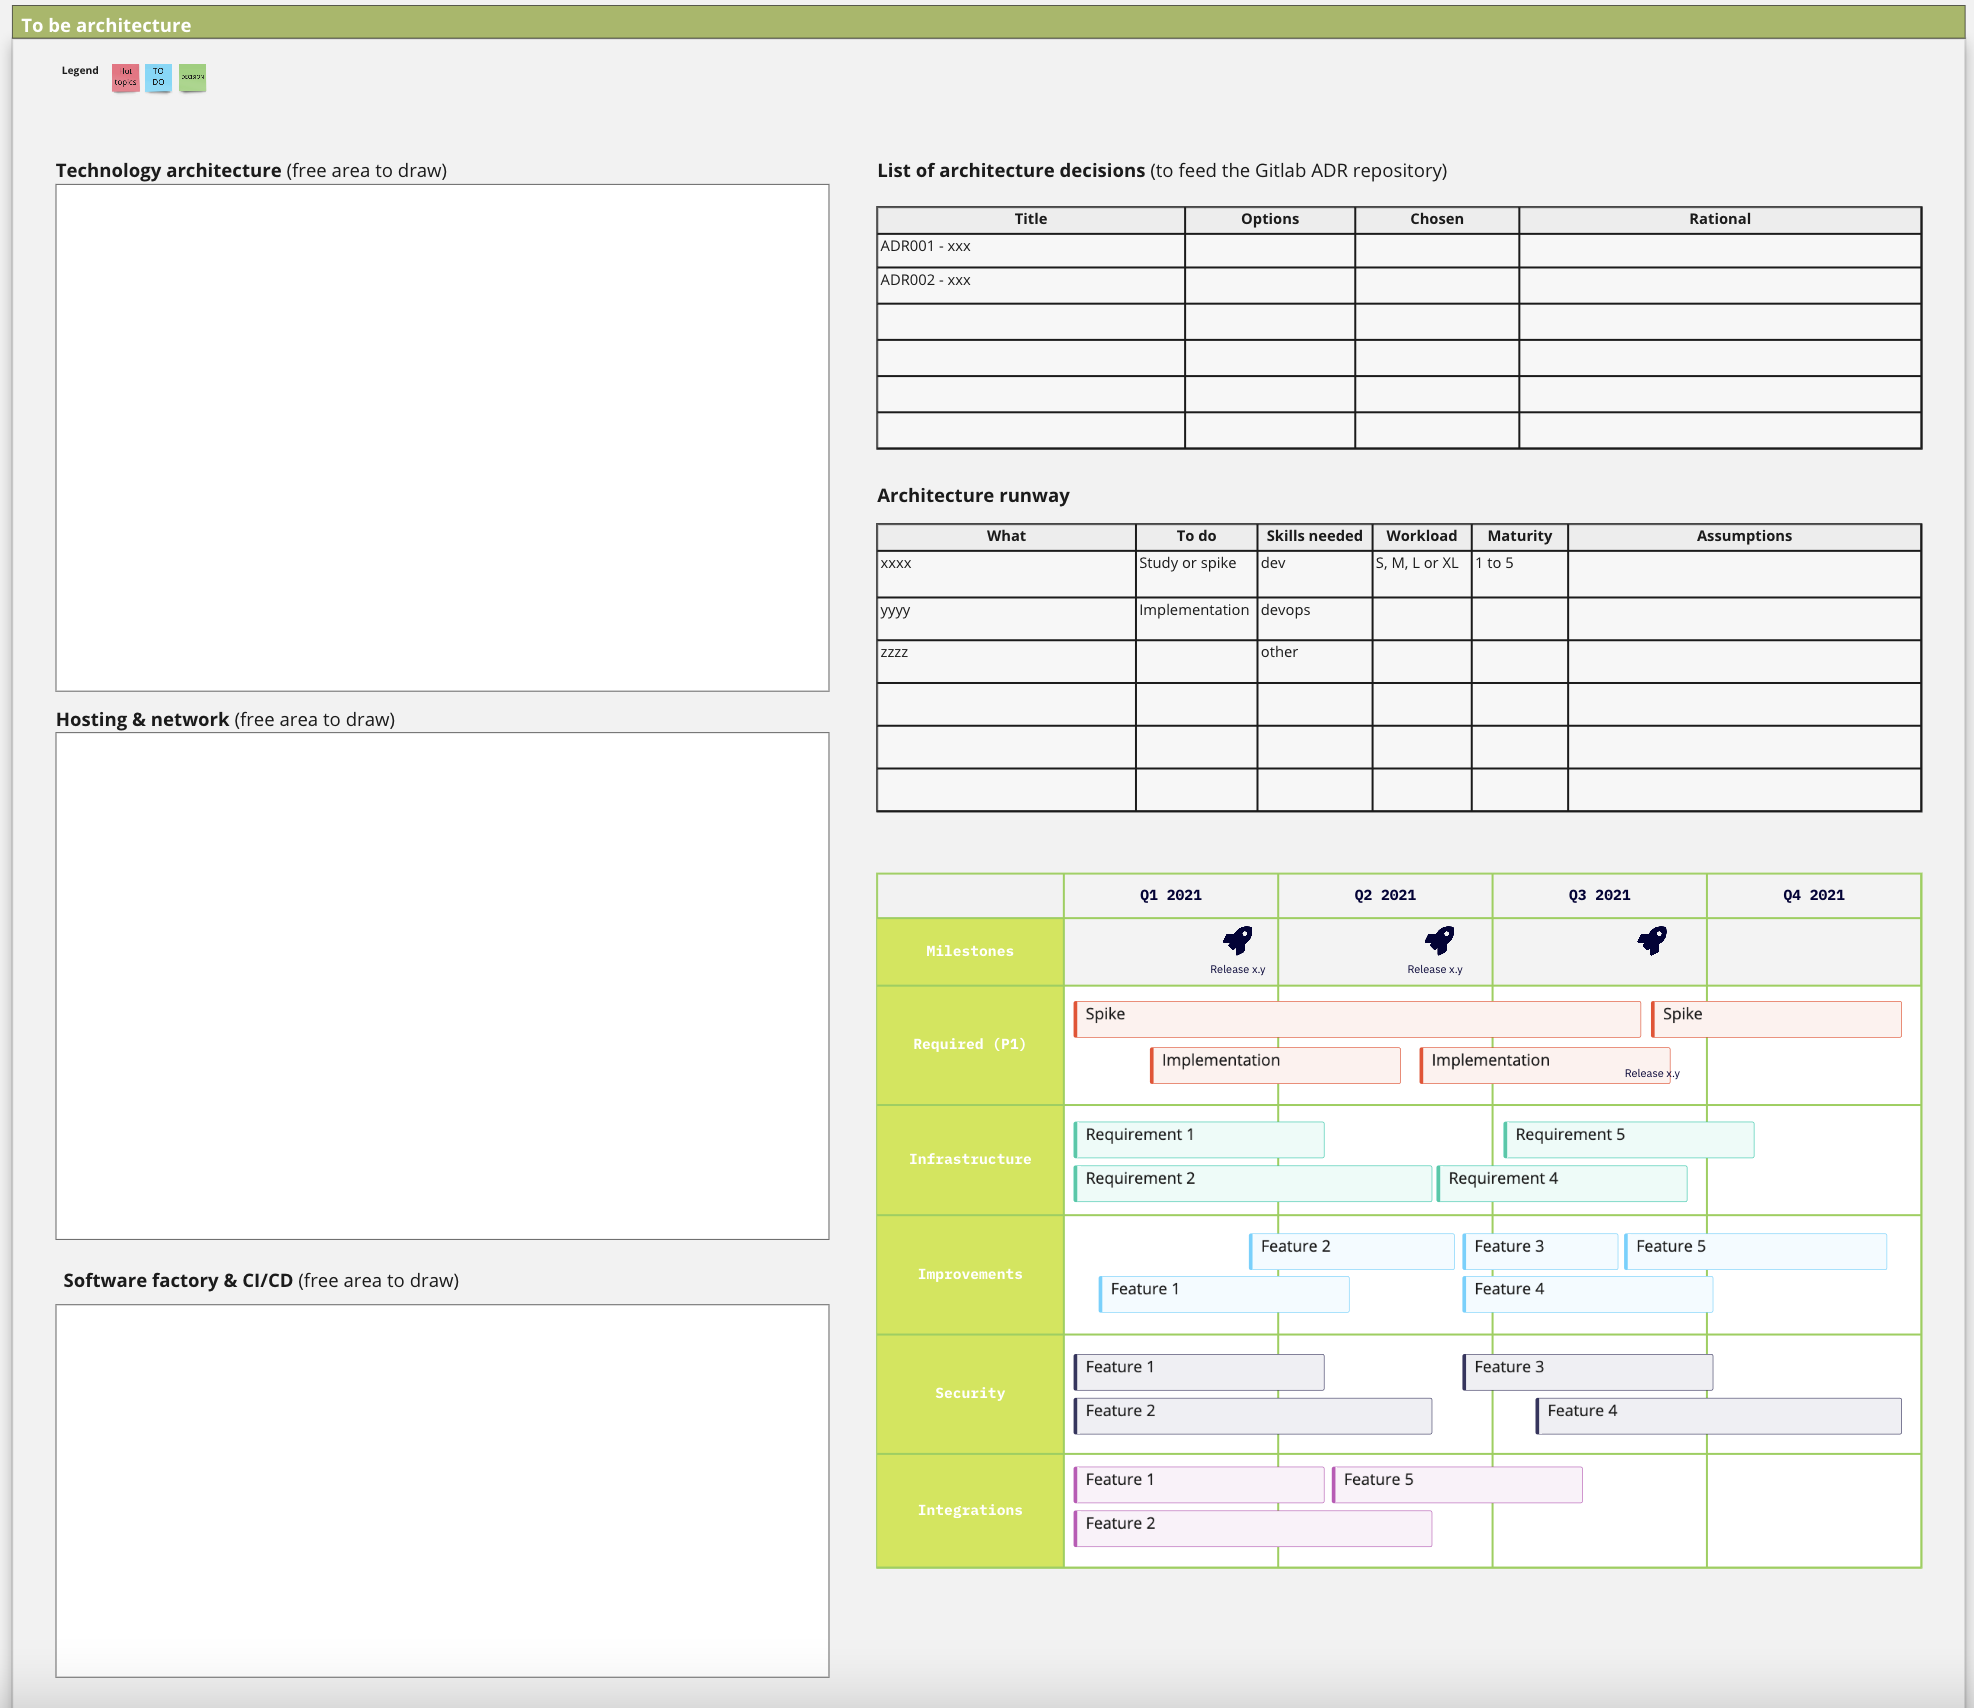Click the Hosting & network drawing area
The height and width of the screenshot is (1708, 1974).
coord(442,985)
